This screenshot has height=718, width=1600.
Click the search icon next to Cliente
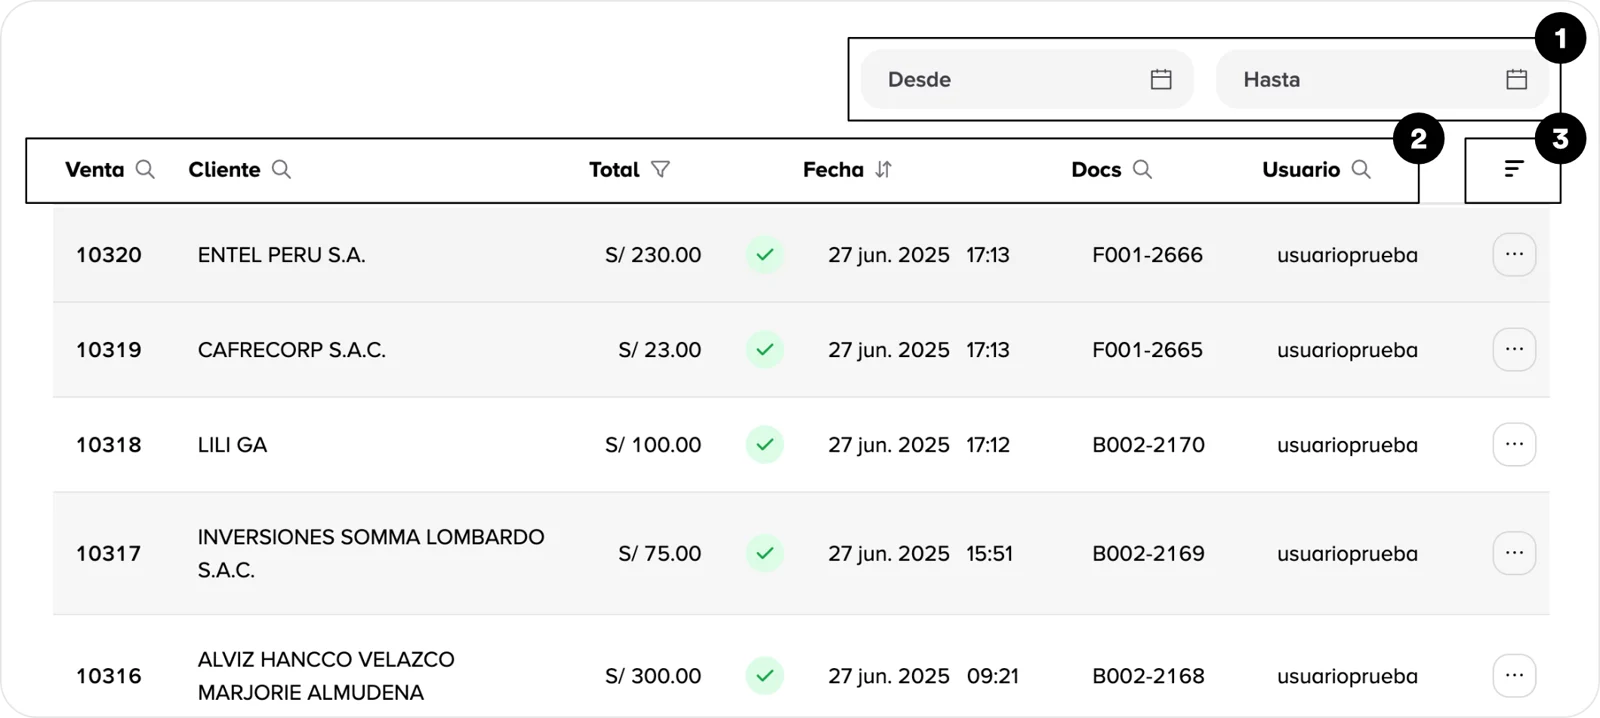[281, 170]
